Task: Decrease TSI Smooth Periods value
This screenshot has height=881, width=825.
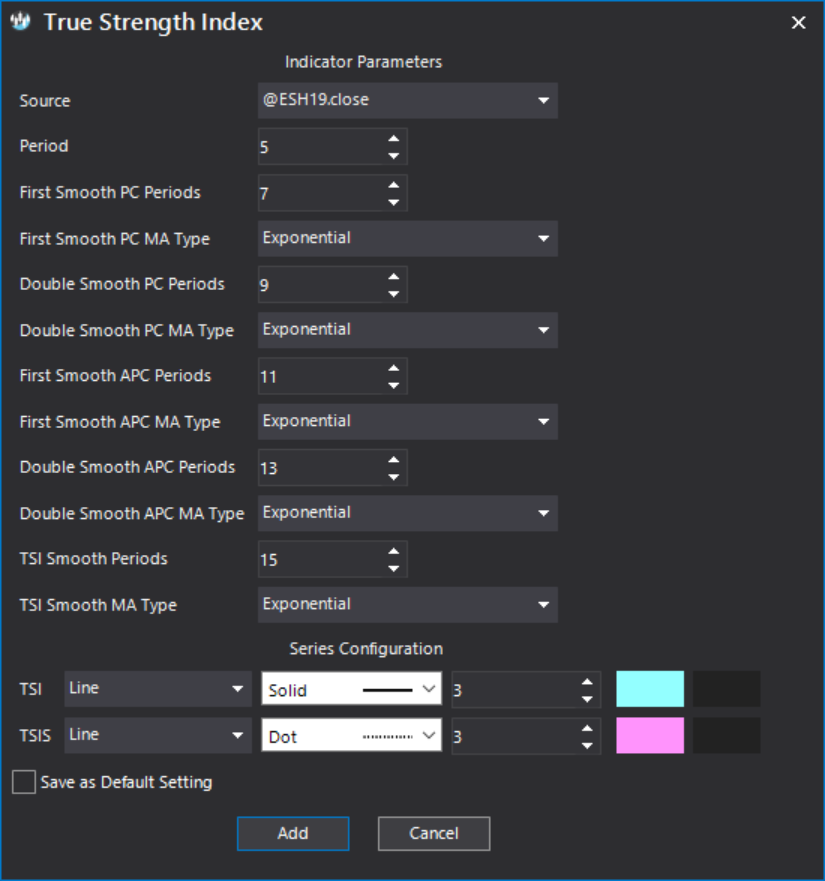Action: click(x=393, y=569)
